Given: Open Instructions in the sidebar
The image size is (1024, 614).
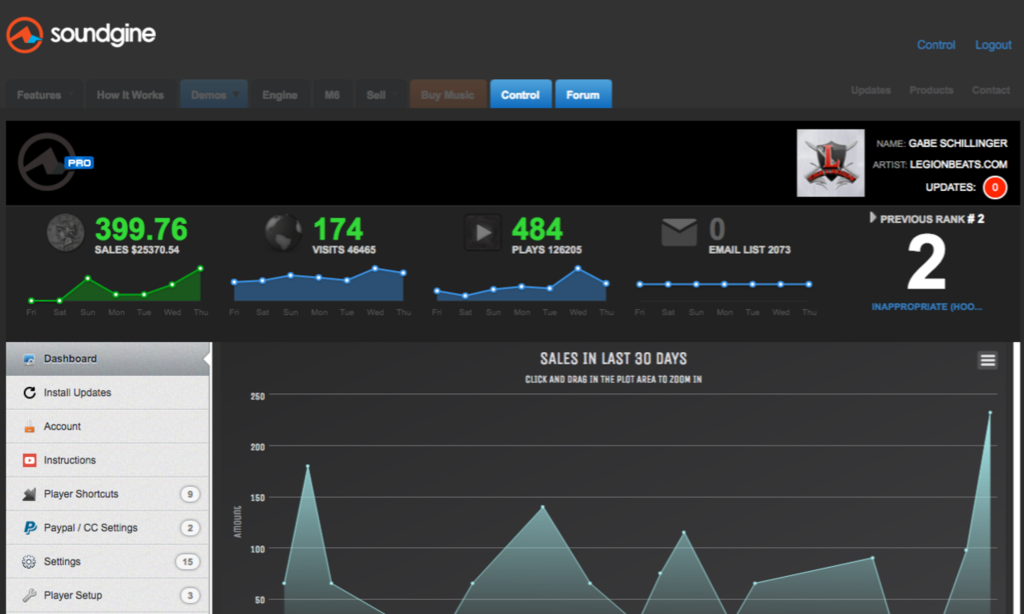Looking at the screenshot, I should pos(108,460).
